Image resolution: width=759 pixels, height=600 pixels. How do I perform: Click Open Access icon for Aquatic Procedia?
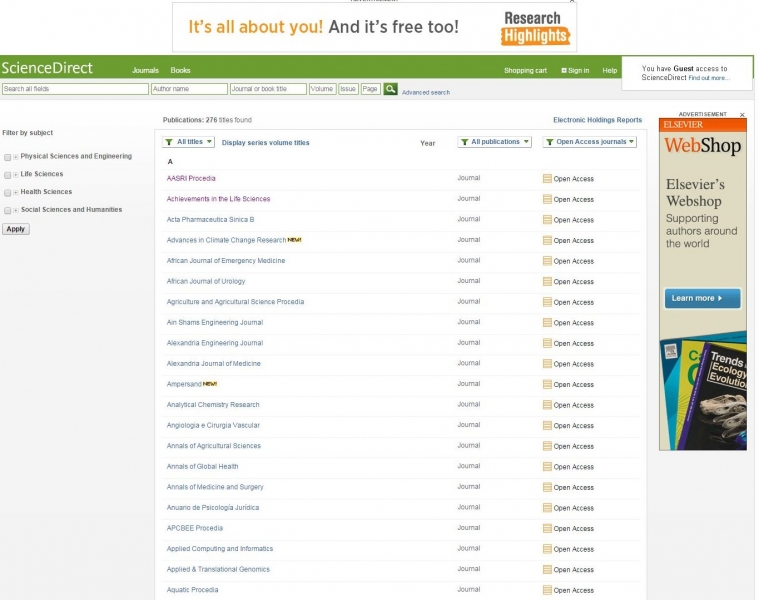[547, 590]
